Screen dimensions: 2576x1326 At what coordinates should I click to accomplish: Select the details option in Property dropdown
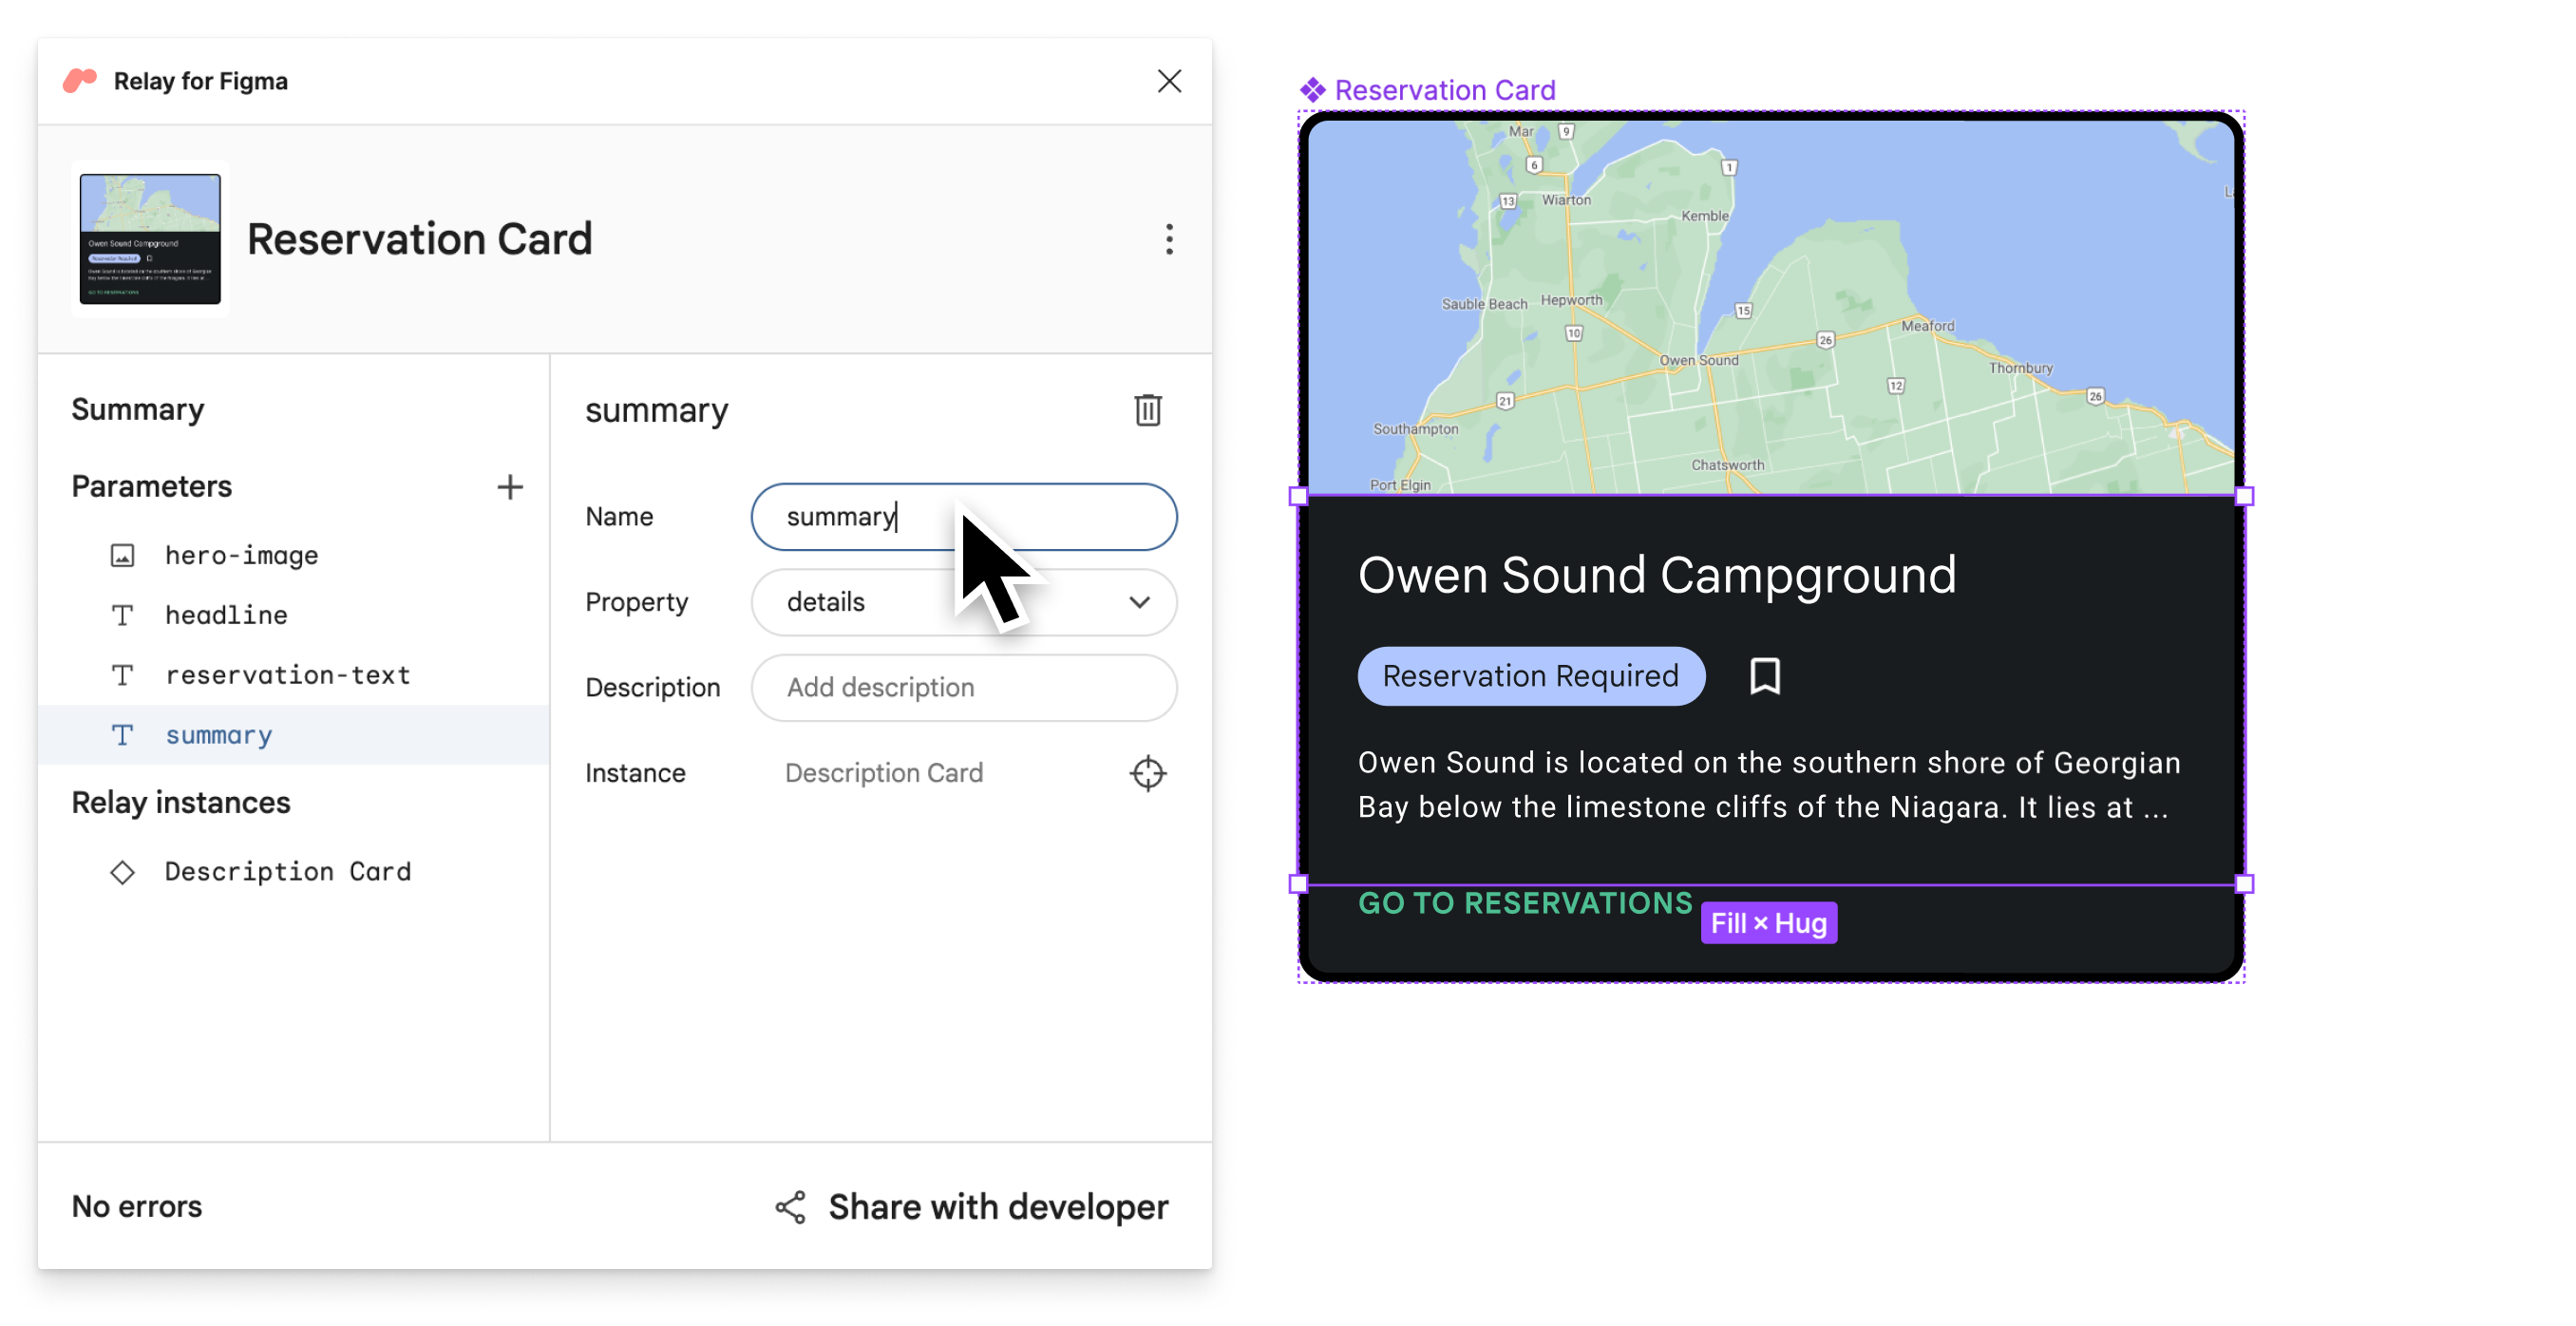963,600
